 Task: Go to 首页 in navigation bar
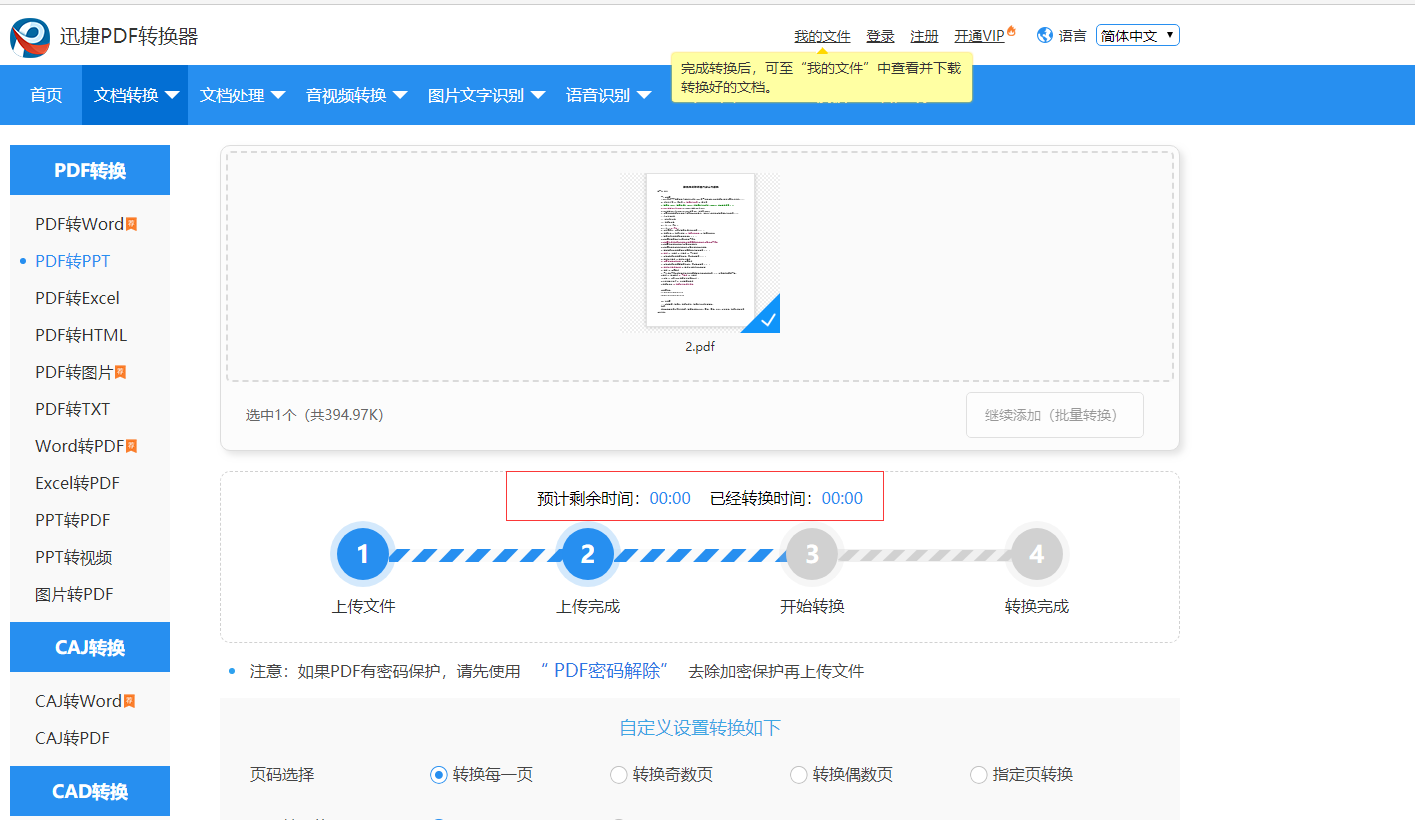pos(46,95)
